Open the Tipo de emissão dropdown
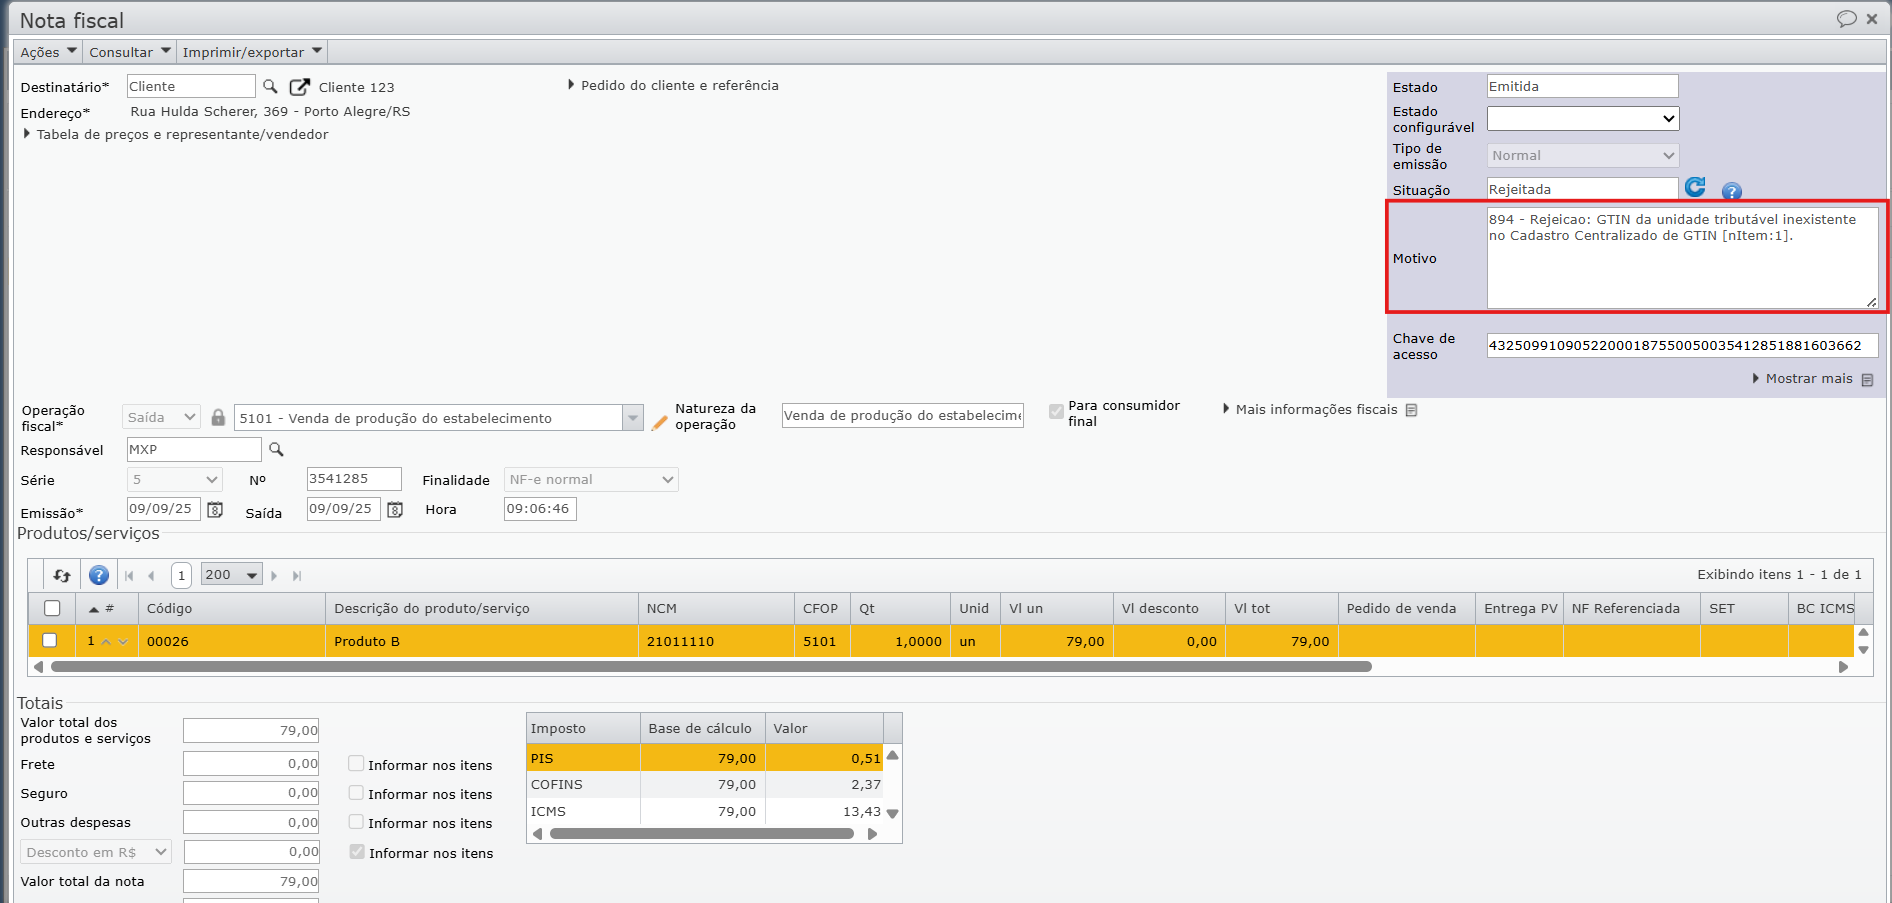Image resolution: width=1892 pixels, height=903 pixels. [1582, 156]
